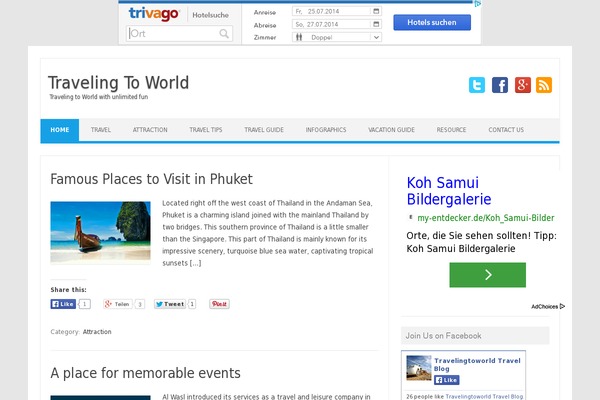Open the RESOURCE menu item
The image size is (600, 400).
[x=452, y=130]
